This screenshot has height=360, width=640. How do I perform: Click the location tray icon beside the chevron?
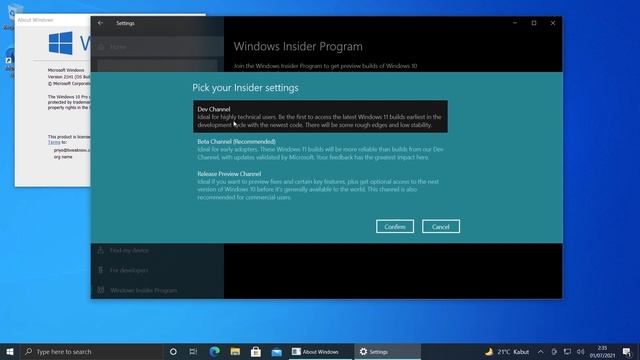pyautogui.click(x=554, y=351)
